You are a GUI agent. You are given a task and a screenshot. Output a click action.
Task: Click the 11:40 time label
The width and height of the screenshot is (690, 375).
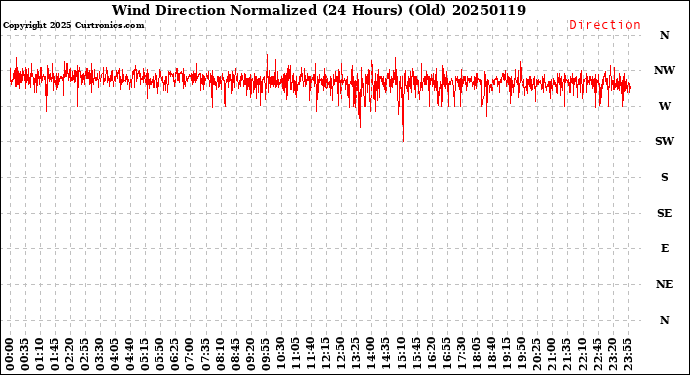coord(311,354)
